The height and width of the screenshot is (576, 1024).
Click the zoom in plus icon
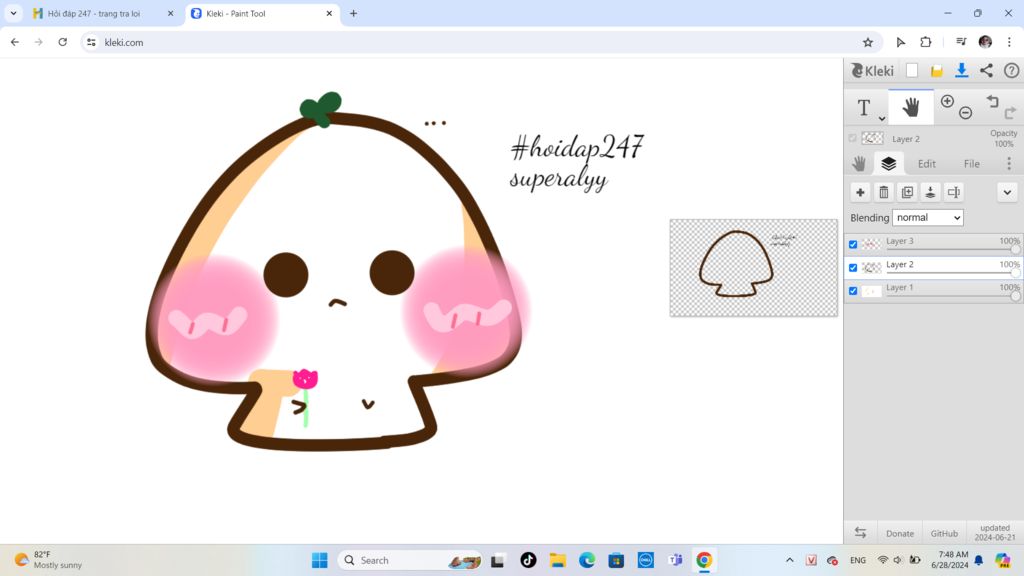947,101
